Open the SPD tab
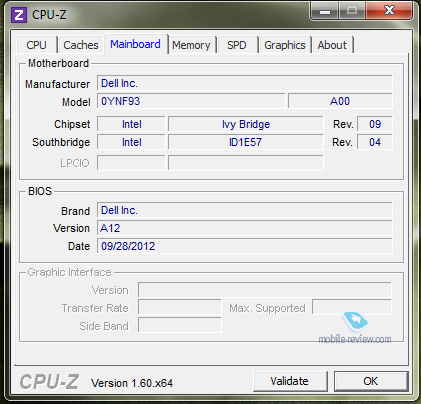The width and height of the screenshot is (421, 404). pos(237,45)
